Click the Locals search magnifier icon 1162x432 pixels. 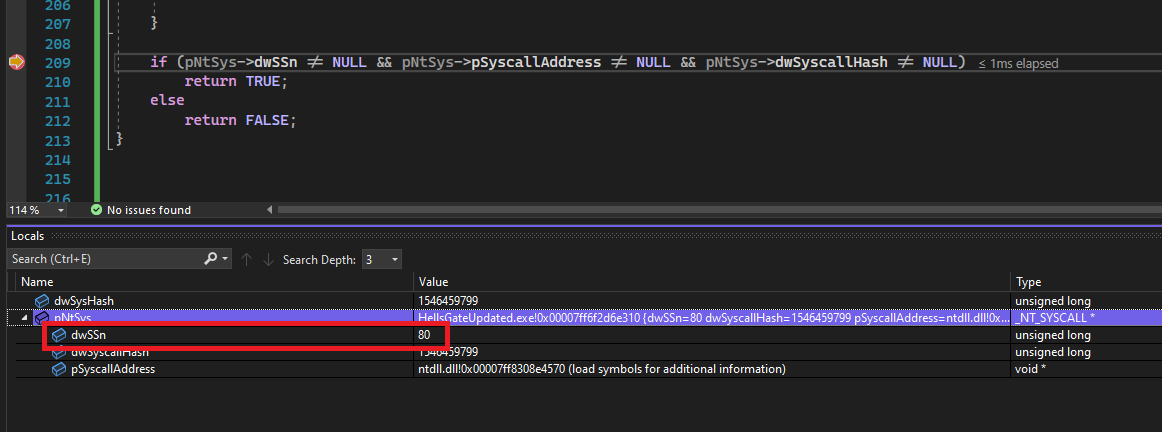(210, 259)
